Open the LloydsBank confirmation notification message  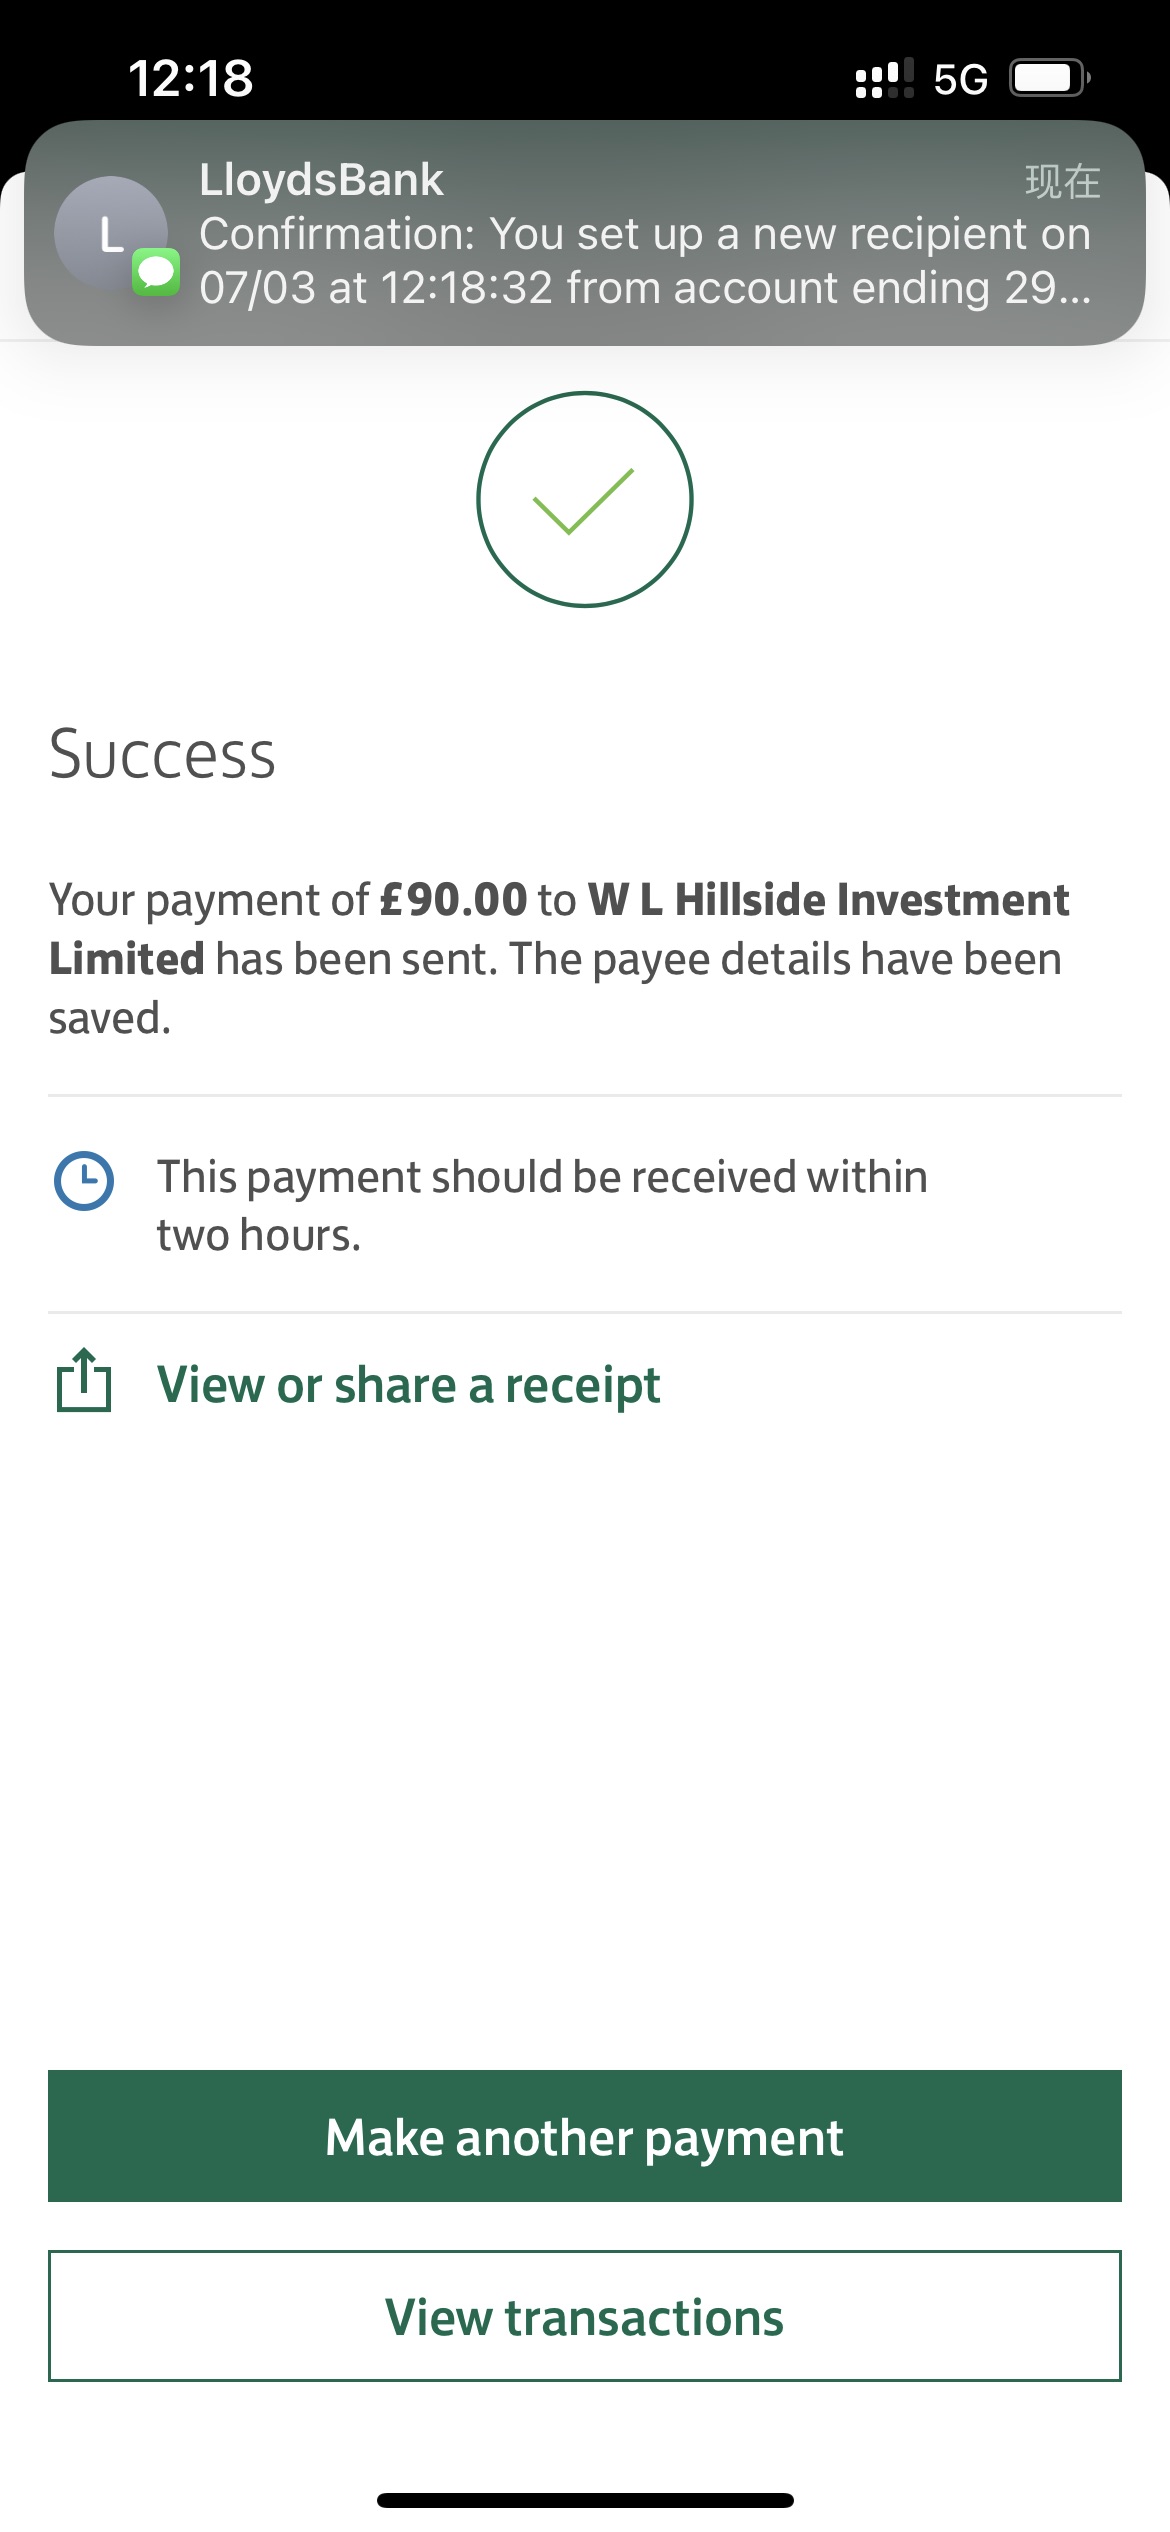click(644, 261)
